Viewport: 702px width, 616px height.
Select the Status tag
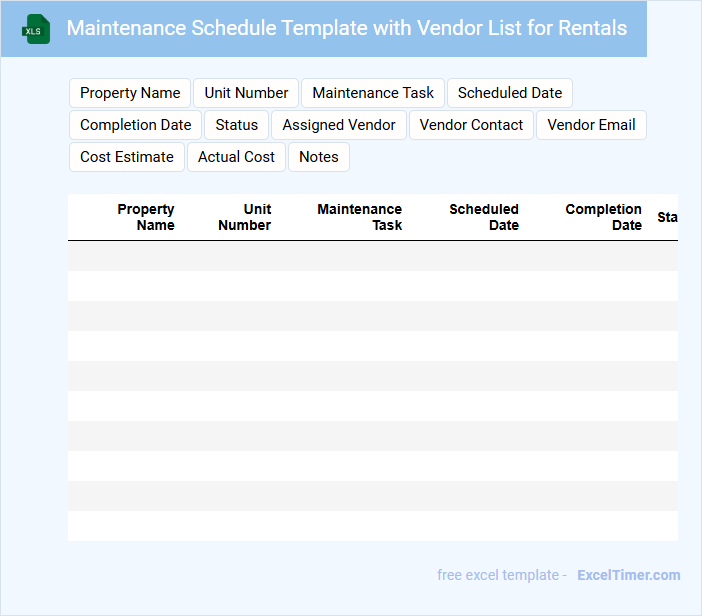pyautogui.click(x=237, y=125)
